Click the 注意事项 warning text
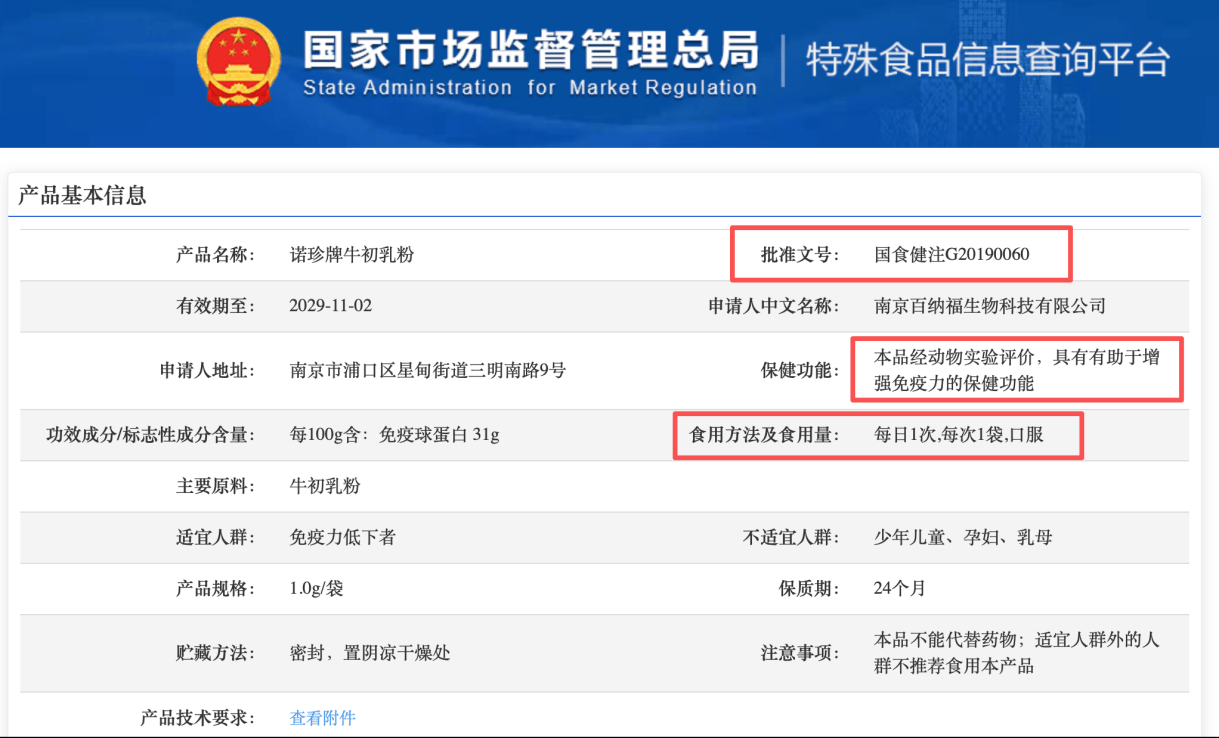The height and width of the screenshot is (738, 1219). click(x=1016, y=652)
